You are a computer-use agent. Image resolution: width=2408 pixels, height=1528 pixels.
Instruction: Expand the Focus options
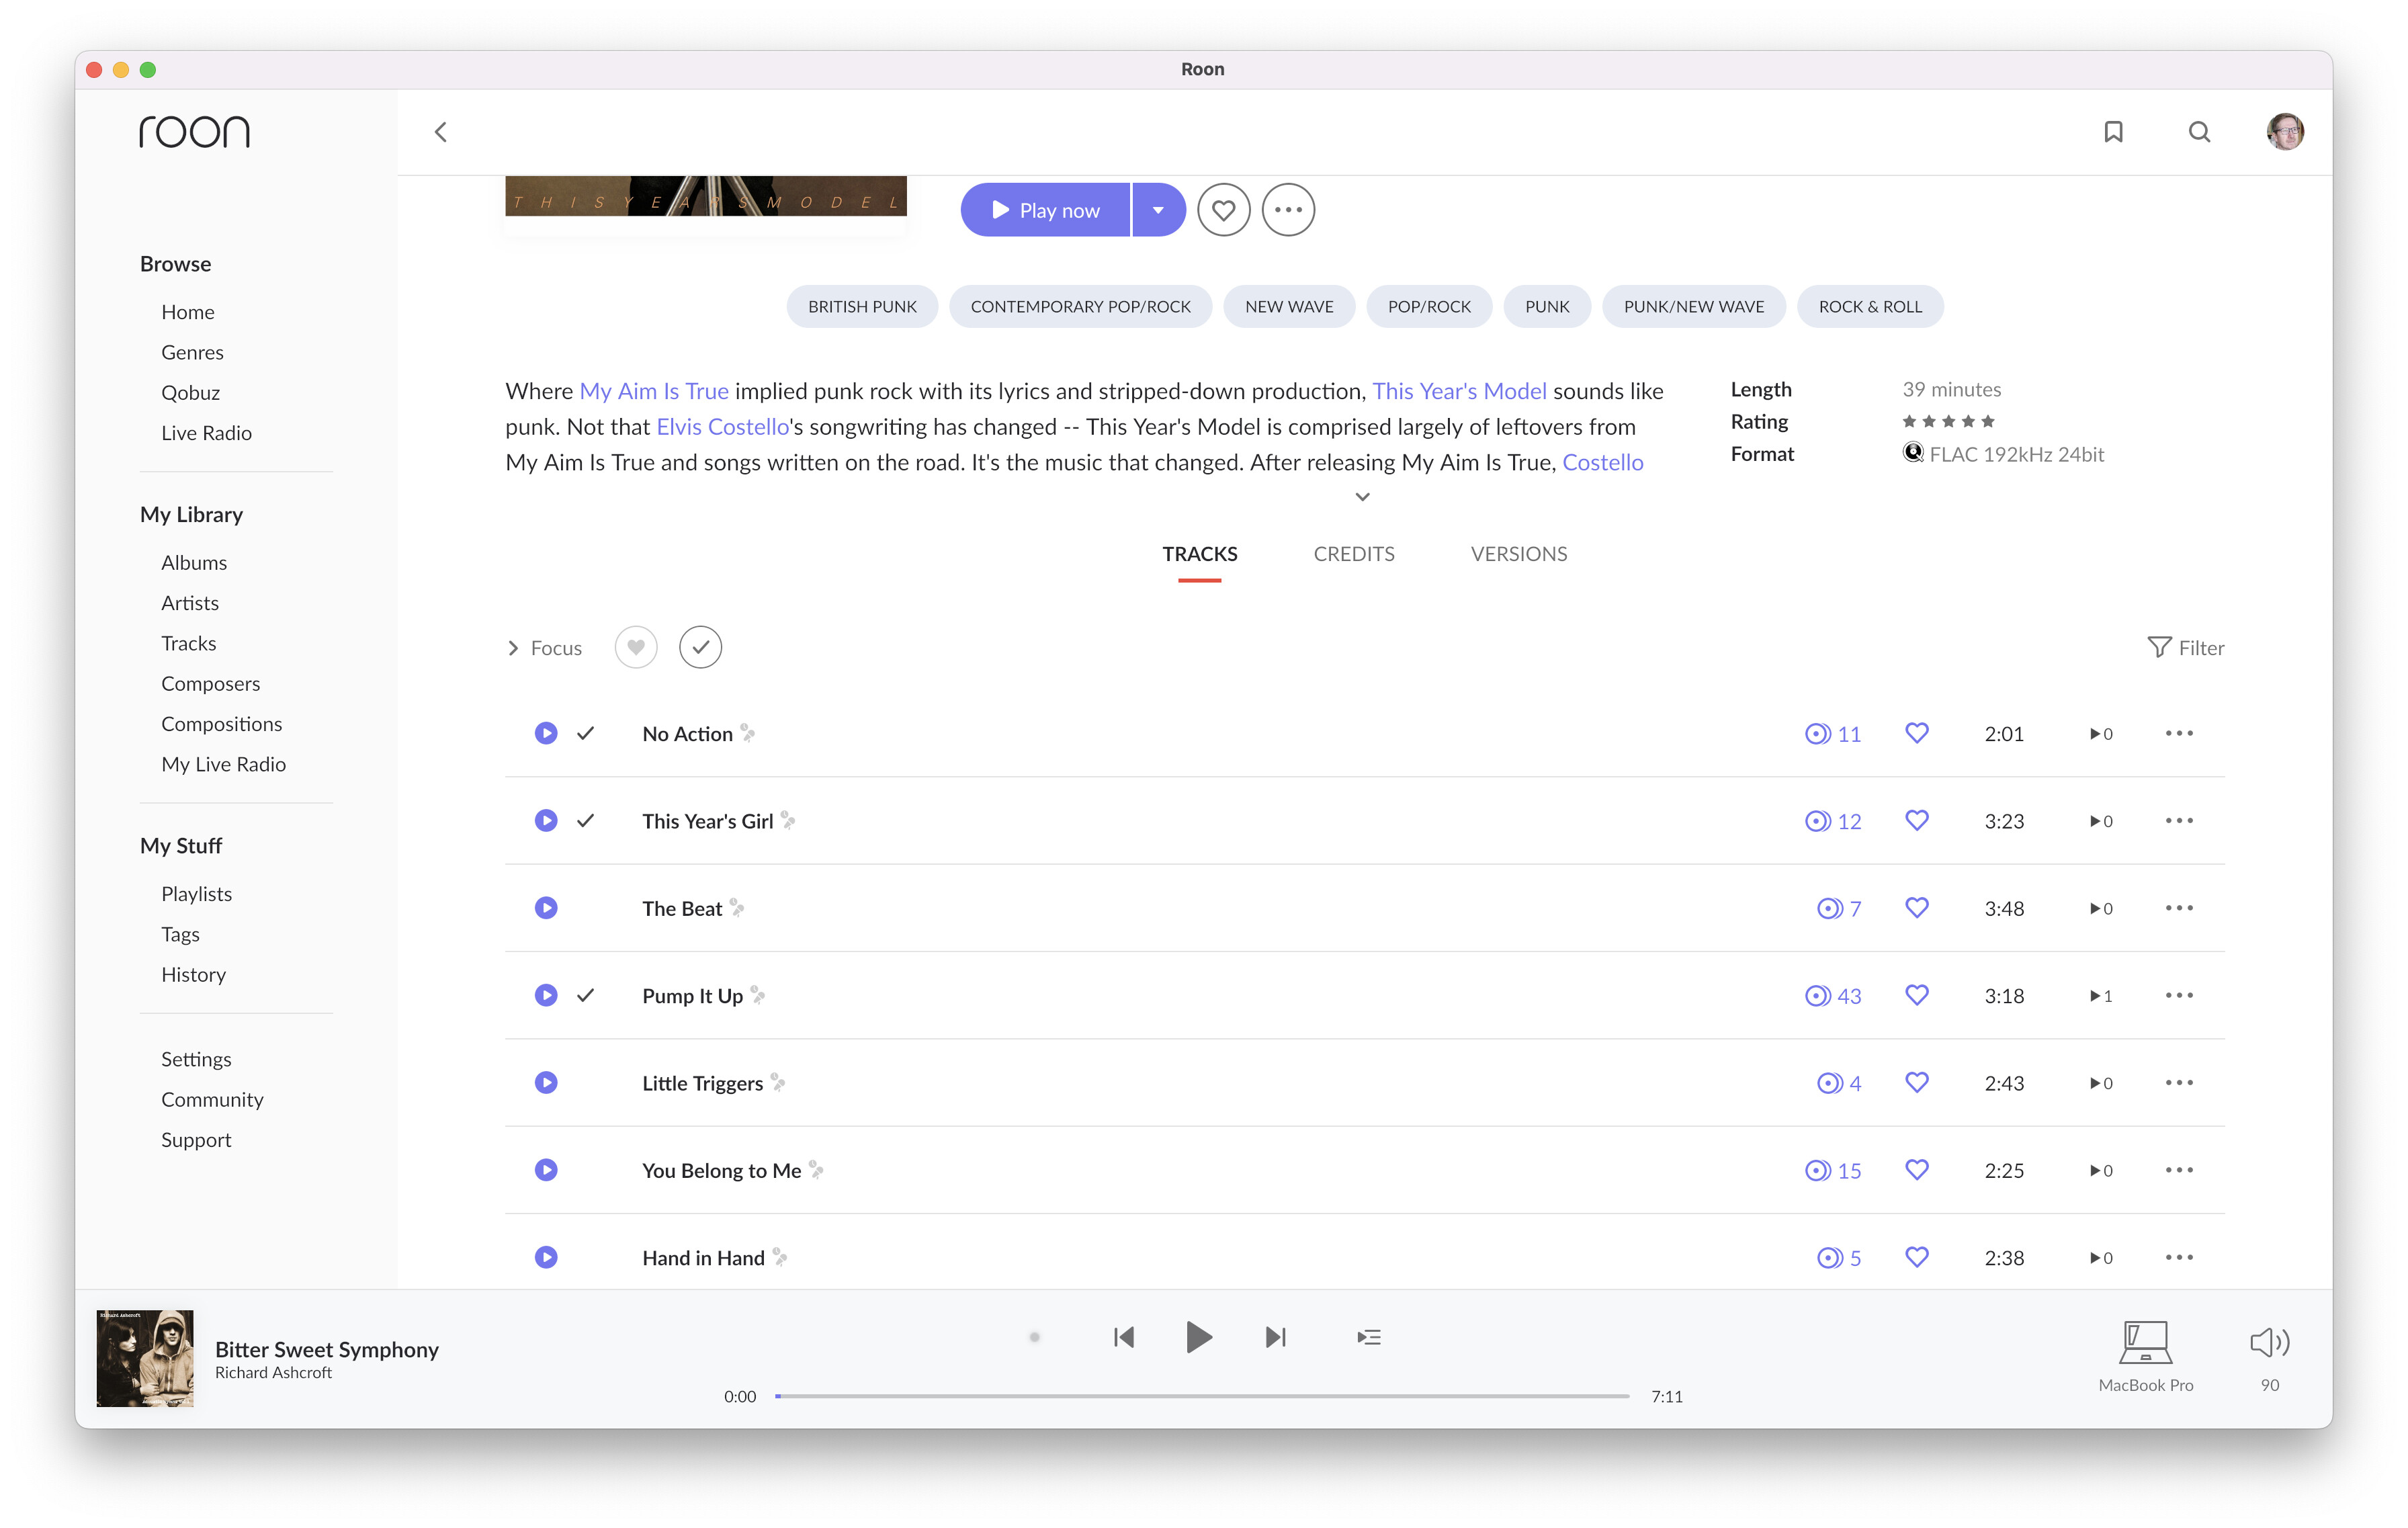pos(544,648)
